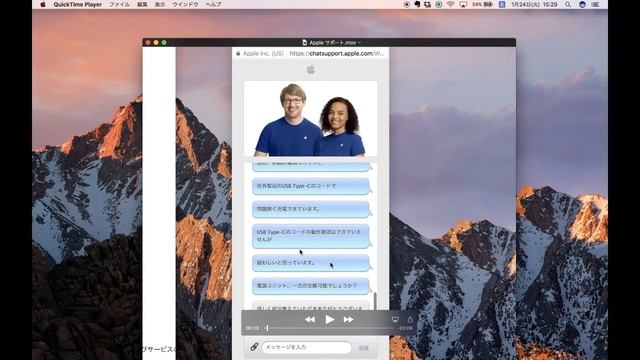Image resolution: width=640 pixels, height=360 pixels.
Task: Open the ウインドウ menu
Action: click(185, 4)
